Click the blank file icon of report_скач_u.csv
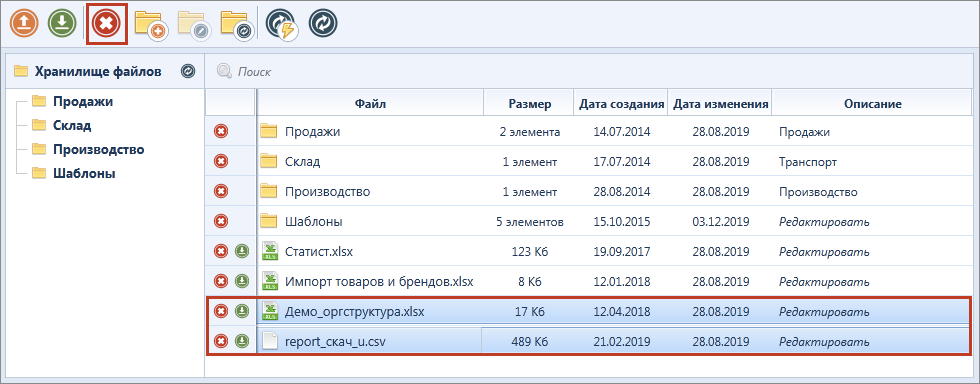Screen dimensions: 980x384 [x=269, y=341]
